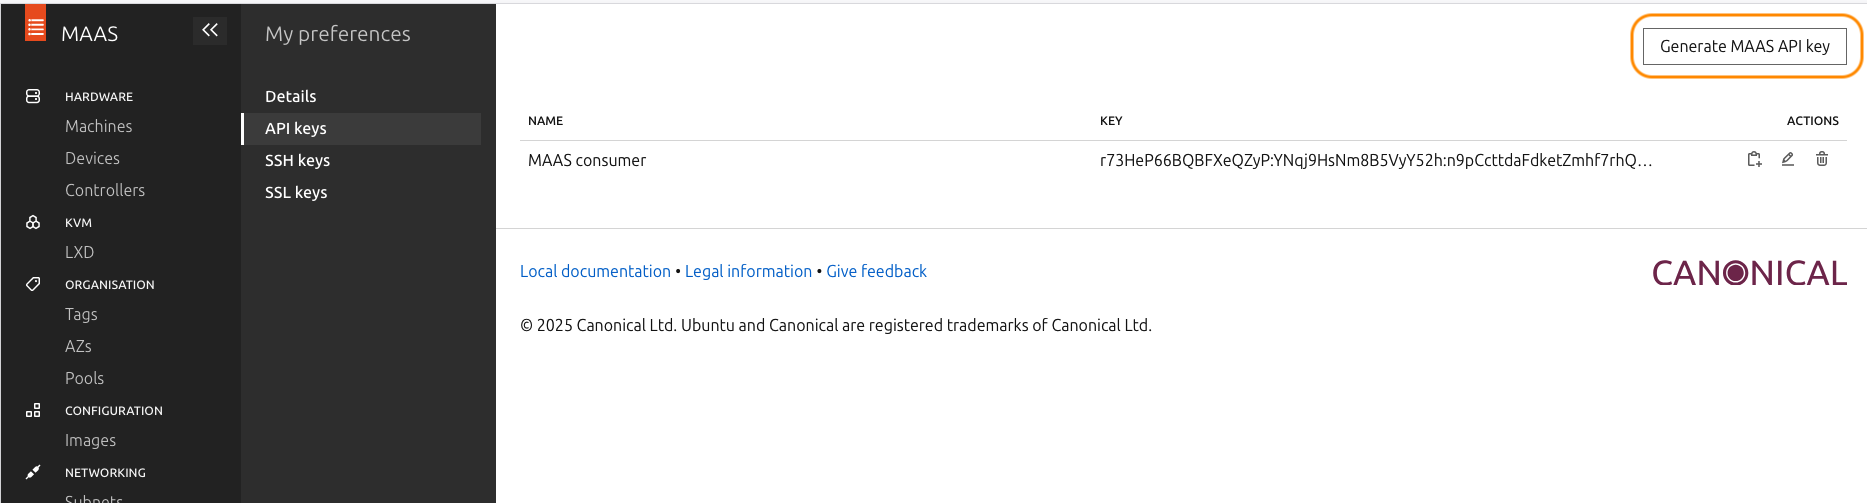Click the Hardware section icon
Viewport: 1867px width, 503px height.
[33, 96]
